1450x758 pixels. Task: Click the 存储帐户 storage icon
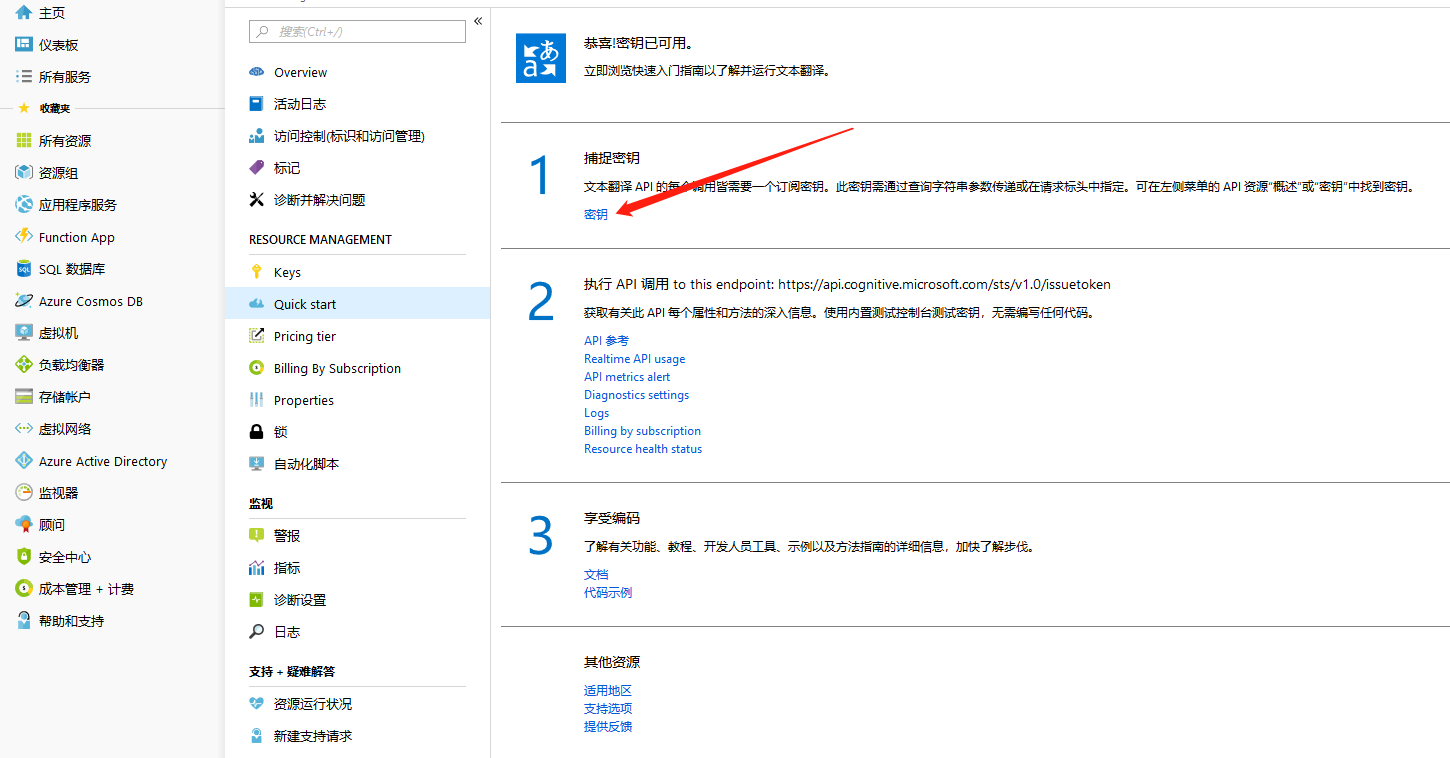click(x=24, y=397)
